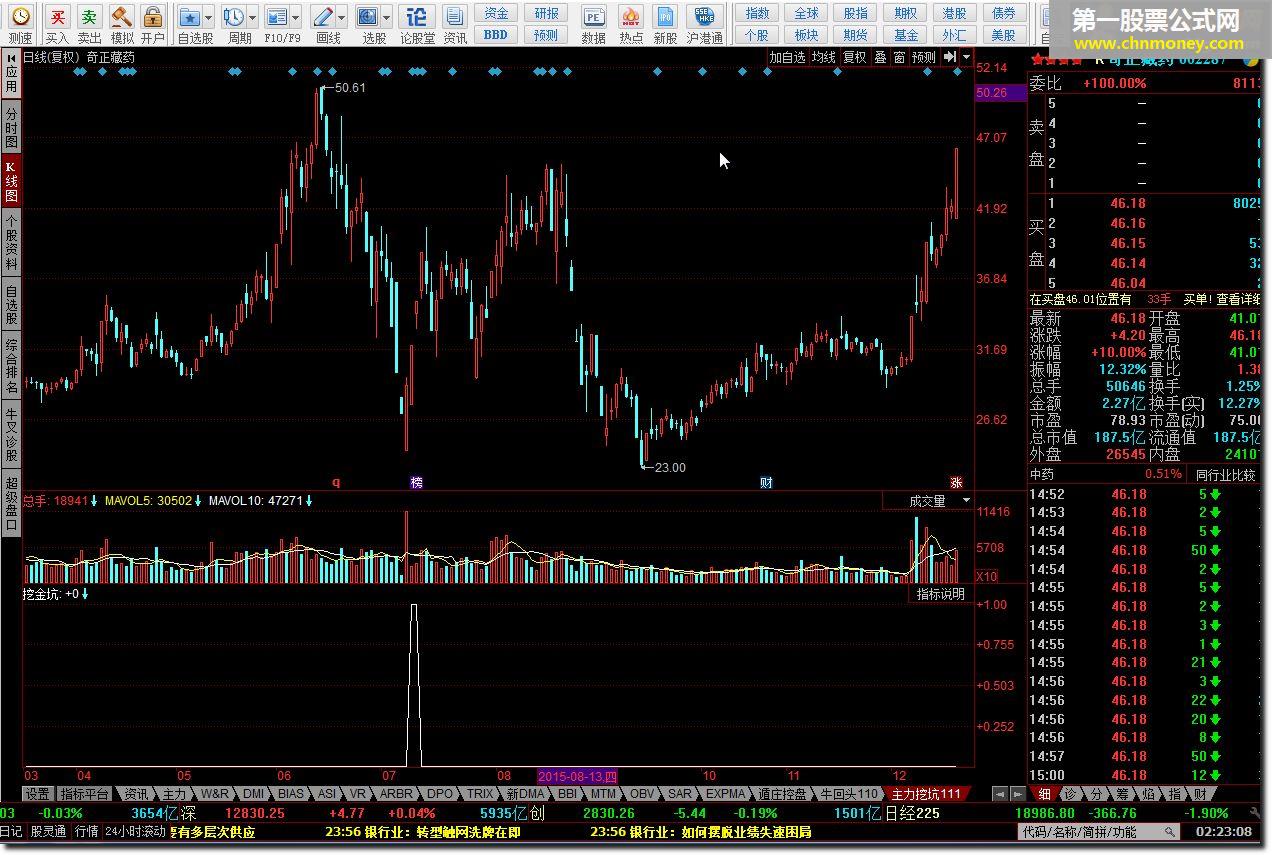Screen dimensions: 1272x855
Task: Open the 数据 PE data icon
Action: tap(594, 17)
